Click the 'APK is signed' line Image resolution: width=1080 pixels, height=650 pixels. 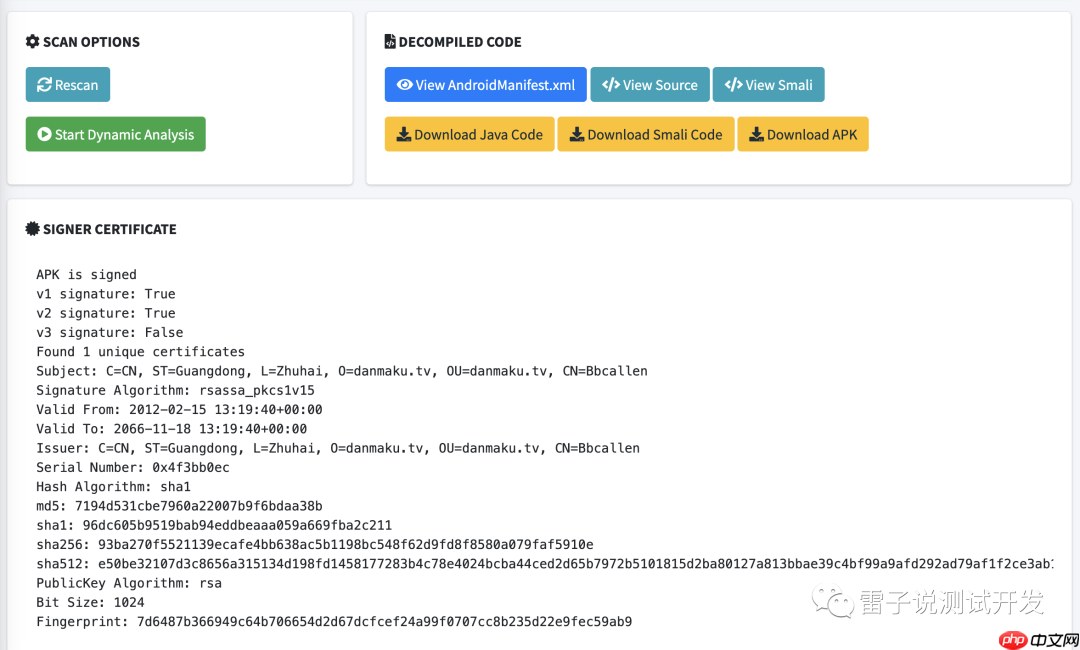click(86, 275)
